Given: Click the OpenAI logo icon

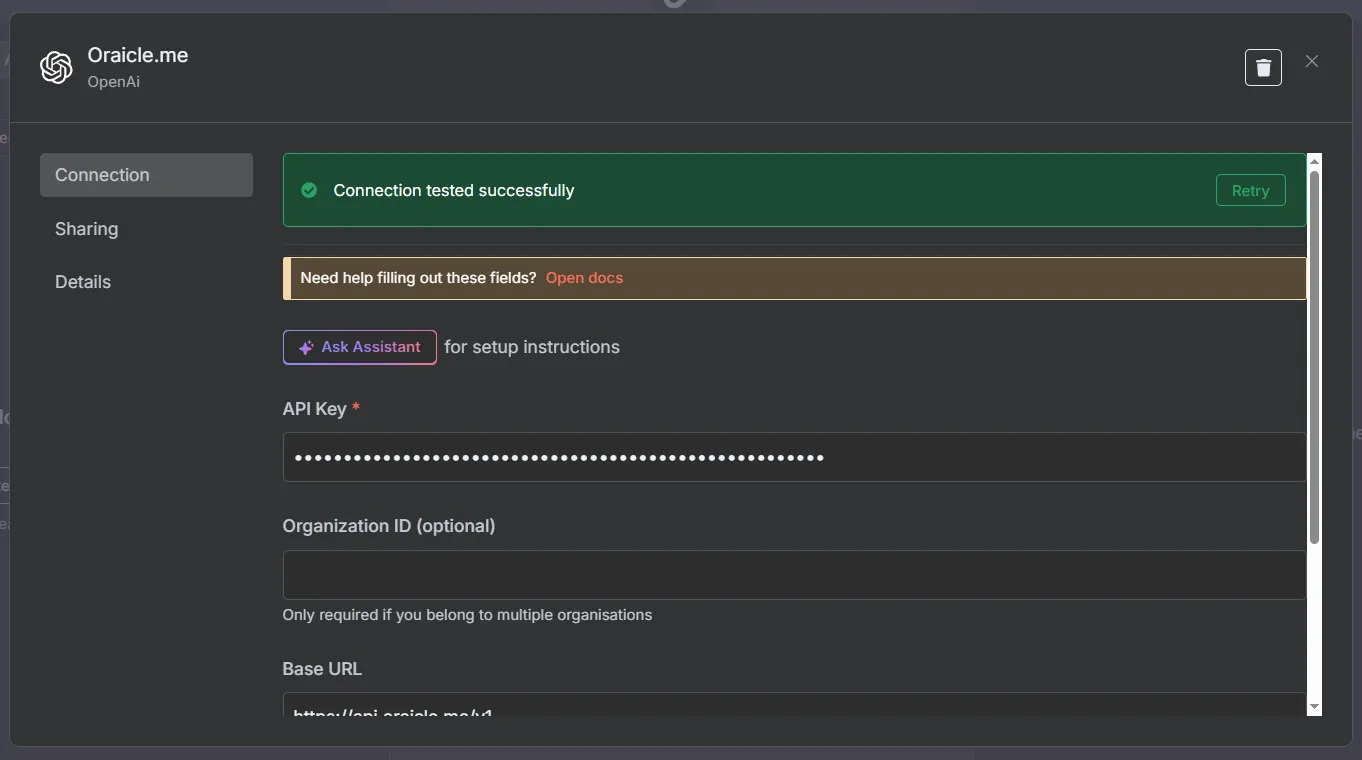Looking at the screenshot, I should point(56,68).
